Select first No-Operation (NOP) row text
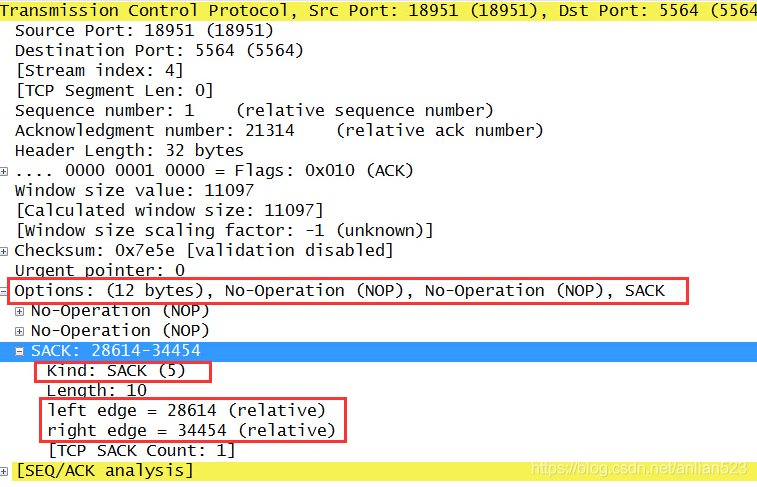757x487 pixels. point(120,311)
